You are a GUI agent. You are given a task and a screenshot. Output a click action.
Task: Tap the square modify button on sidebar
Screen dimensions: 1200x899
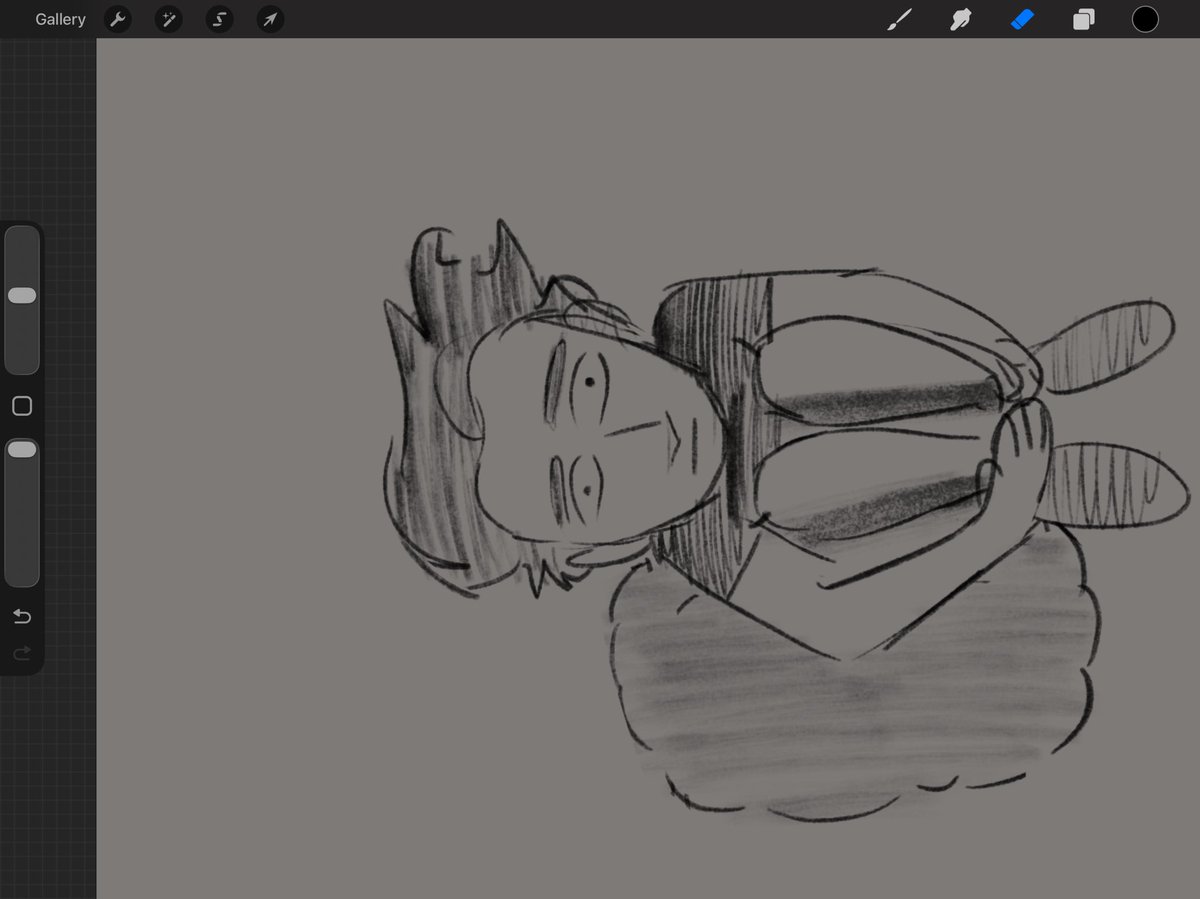22,406
